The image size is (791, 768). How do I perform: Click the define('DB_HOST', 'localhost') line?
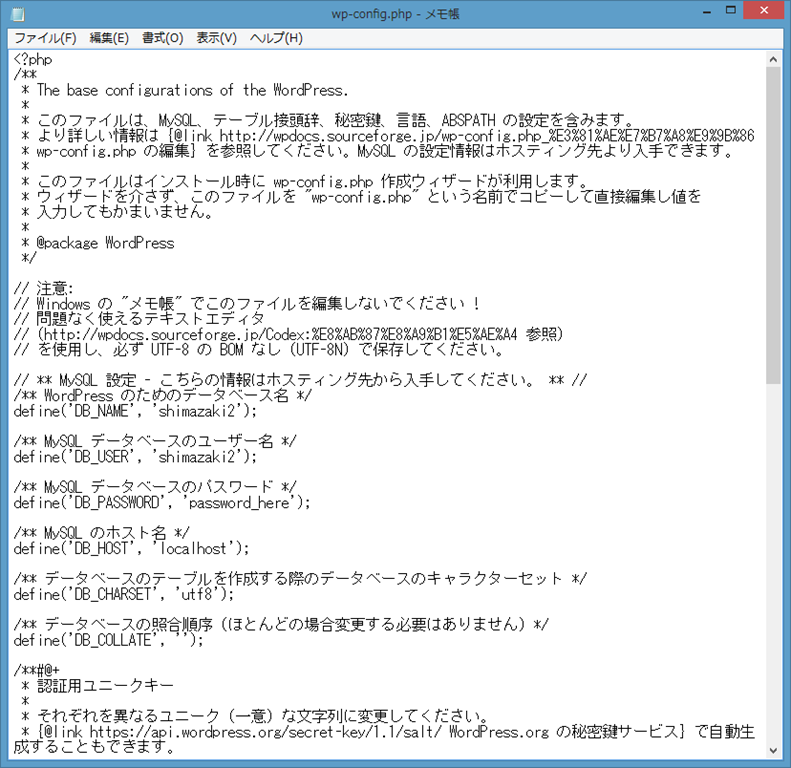tap(131, 548)
